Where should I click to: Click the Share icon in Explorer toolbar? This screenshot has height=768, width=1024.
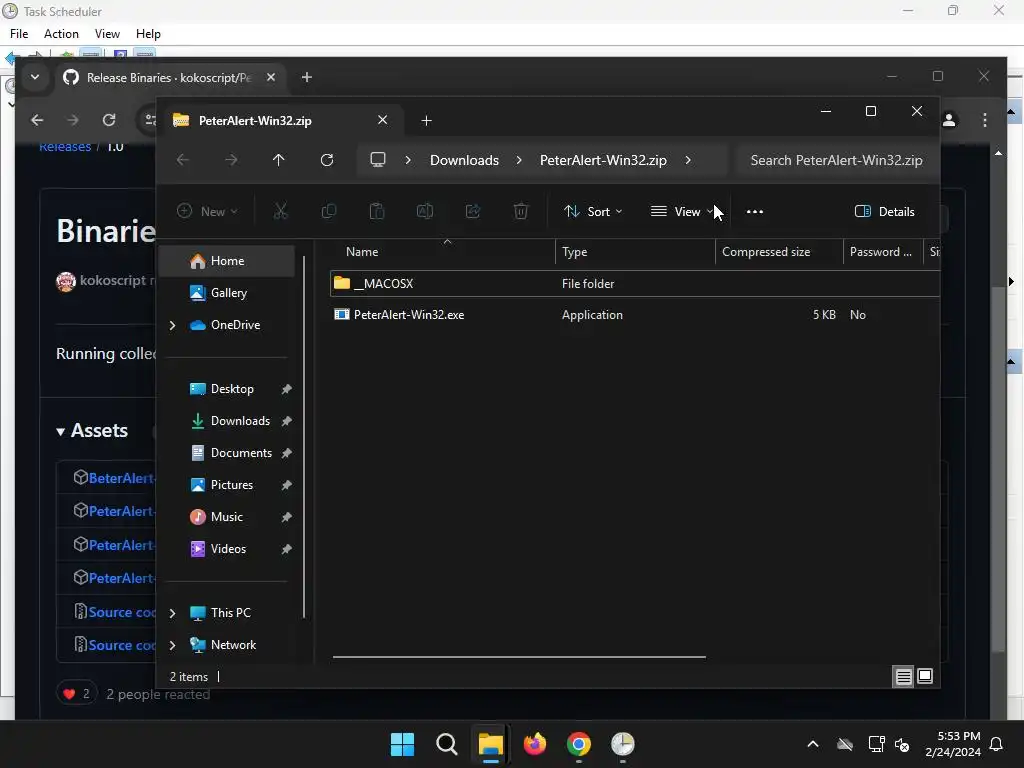(x=473, y=211)
